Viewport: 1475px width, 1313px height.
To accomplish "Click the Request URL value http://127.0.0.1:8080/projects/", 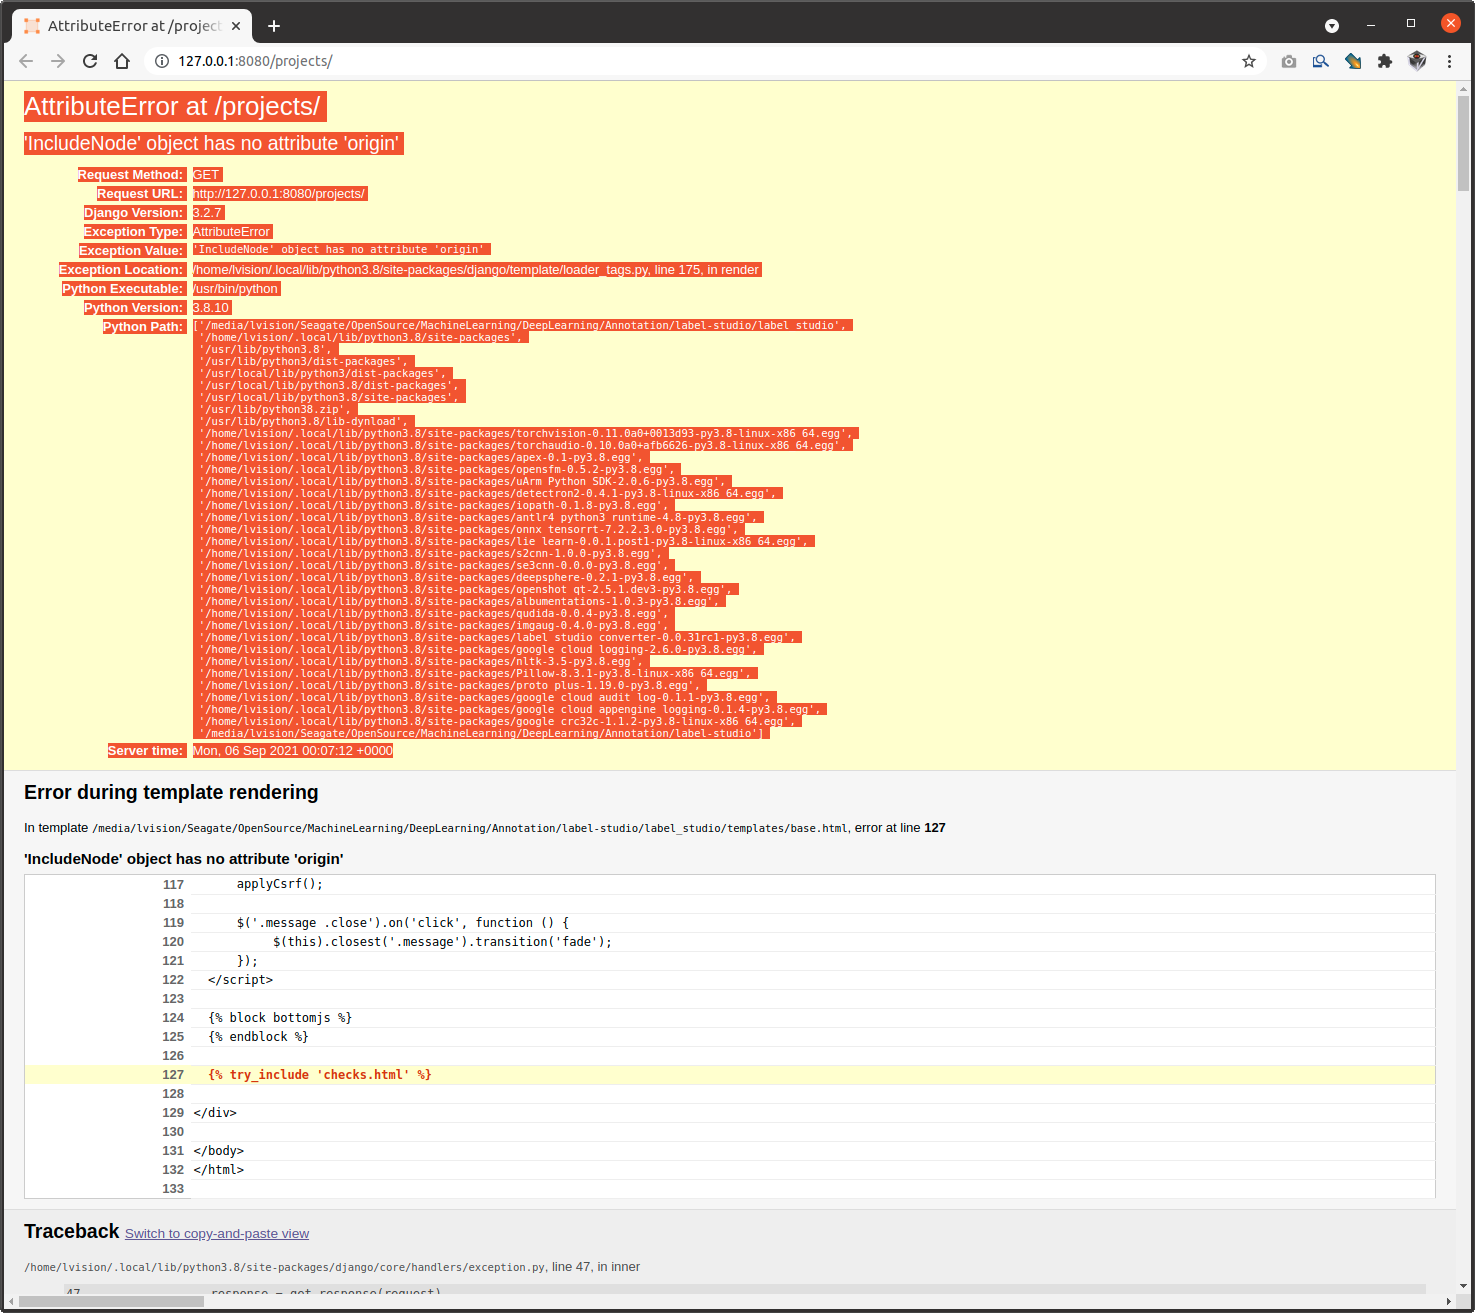I will [280, 194].
